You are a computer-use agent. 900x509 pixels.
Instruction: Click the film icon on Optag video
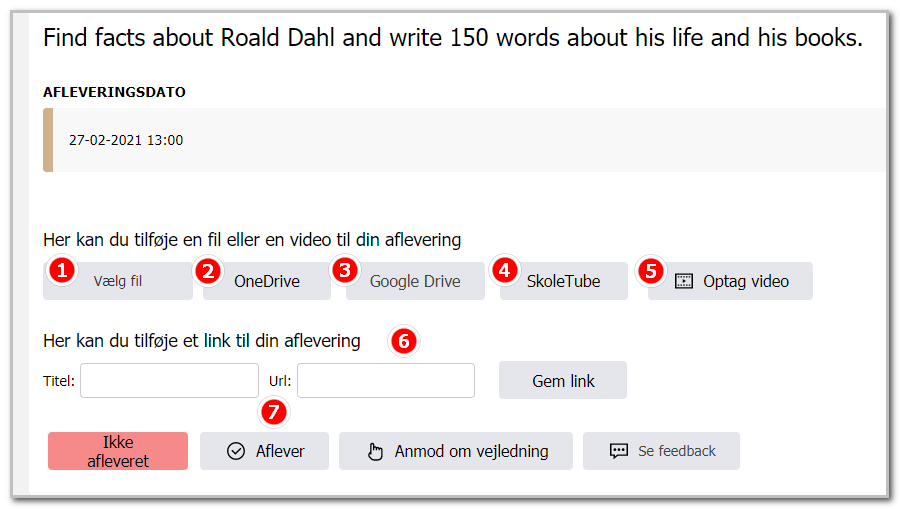click(x=684, y=281)
